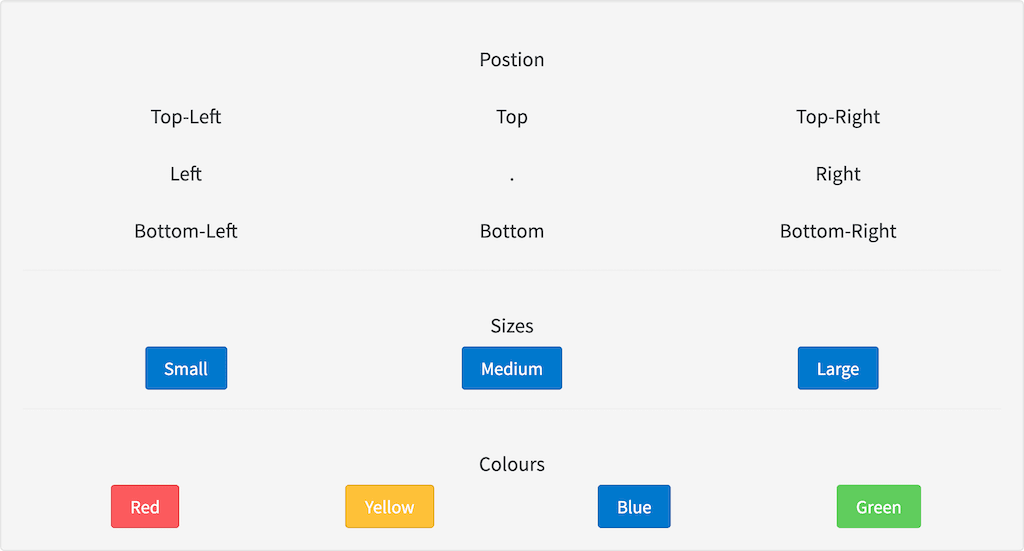Click the Postion section heading
1024x551 pixels.
click(x=512, y=60)
